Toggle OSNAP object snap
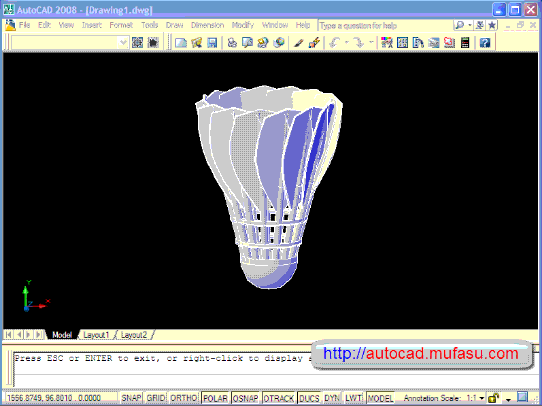The height and width of the screenshot is (406, 542). coord(246,398)
